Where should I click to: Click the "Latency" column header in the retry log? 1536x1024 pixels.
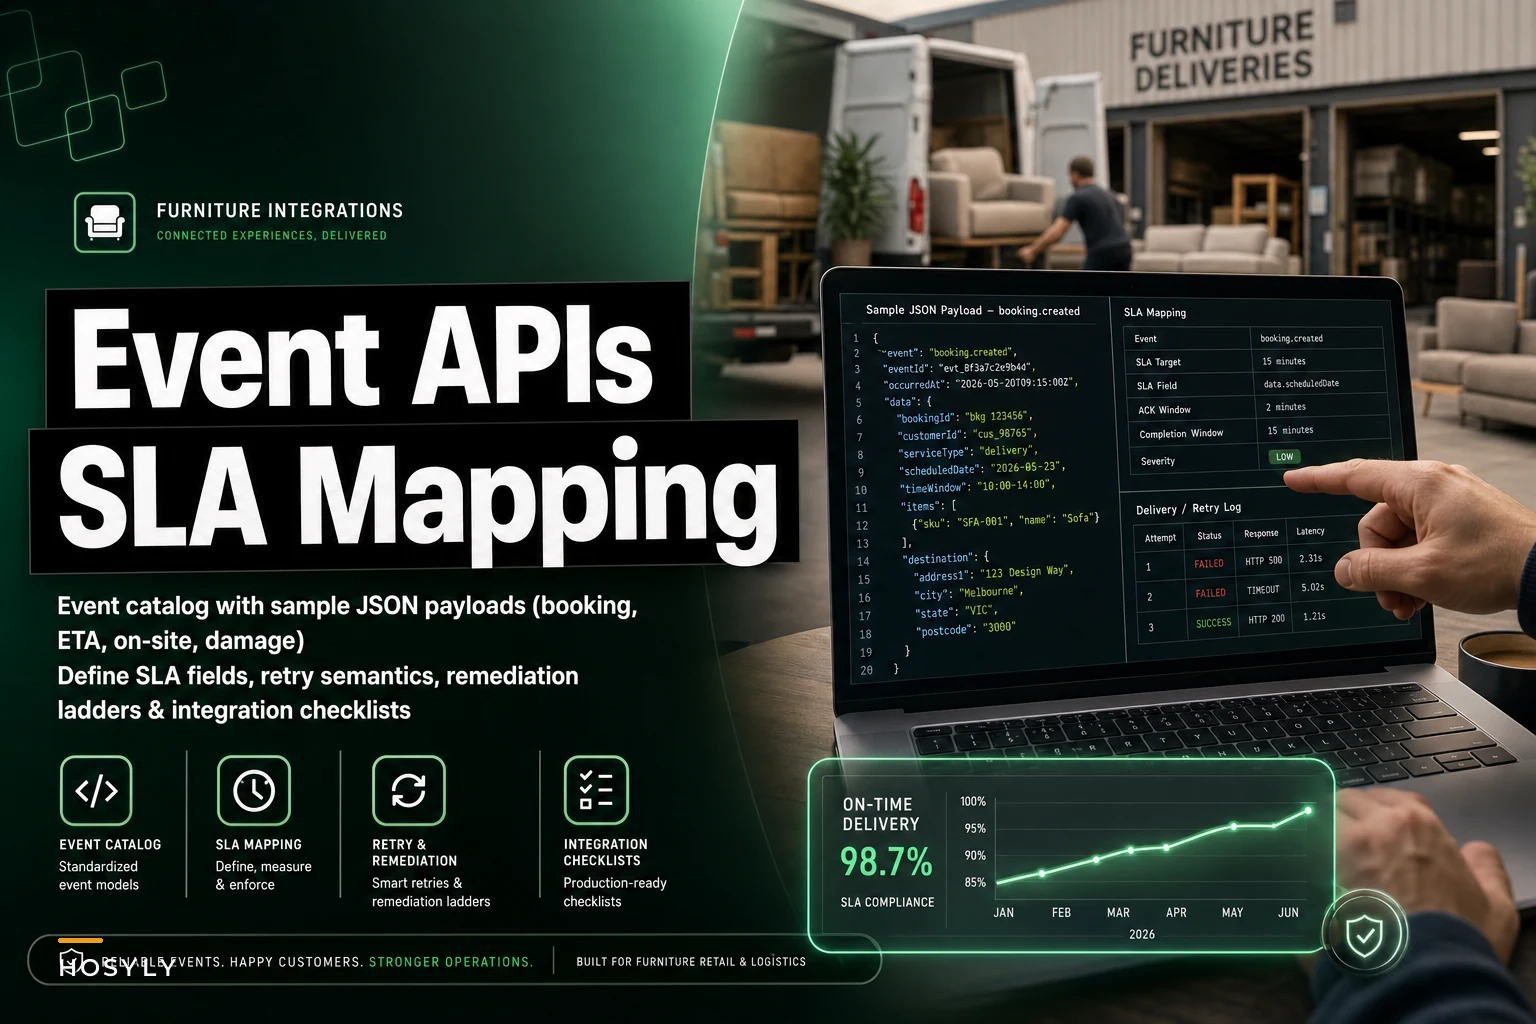[1310, 531]
